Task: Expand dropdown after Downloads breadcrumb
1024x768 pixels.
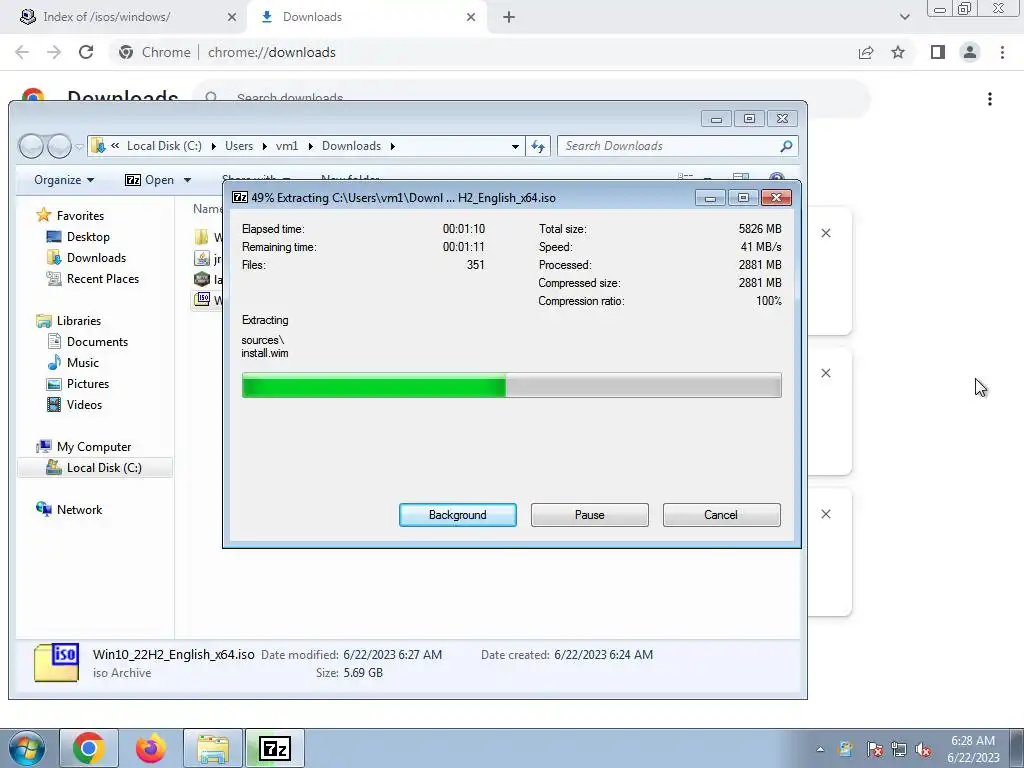Action: click(x=392, y=146)
